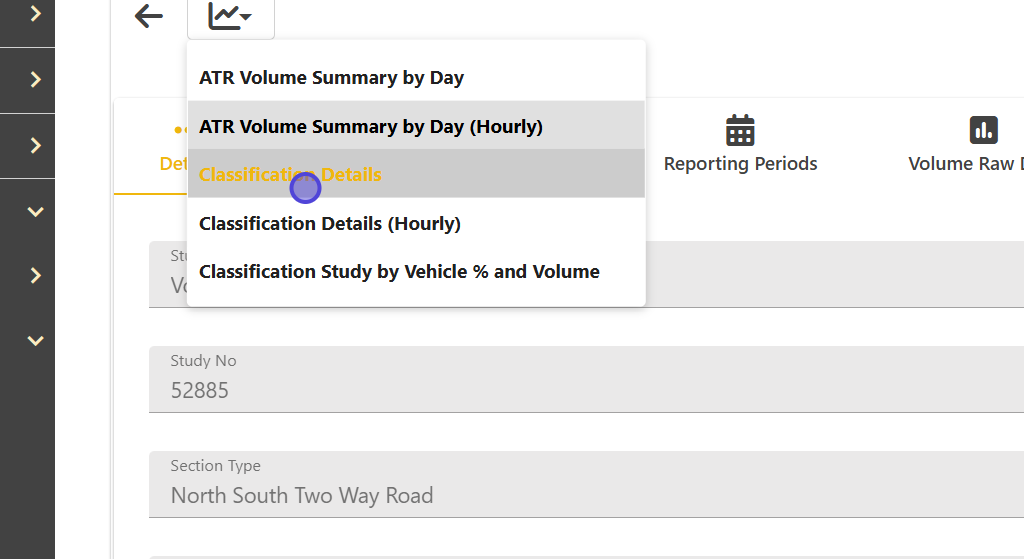Select ATR Volume Summary by Day
Image resolution: width=1024 pixels, height=559 pixels.
331,78
